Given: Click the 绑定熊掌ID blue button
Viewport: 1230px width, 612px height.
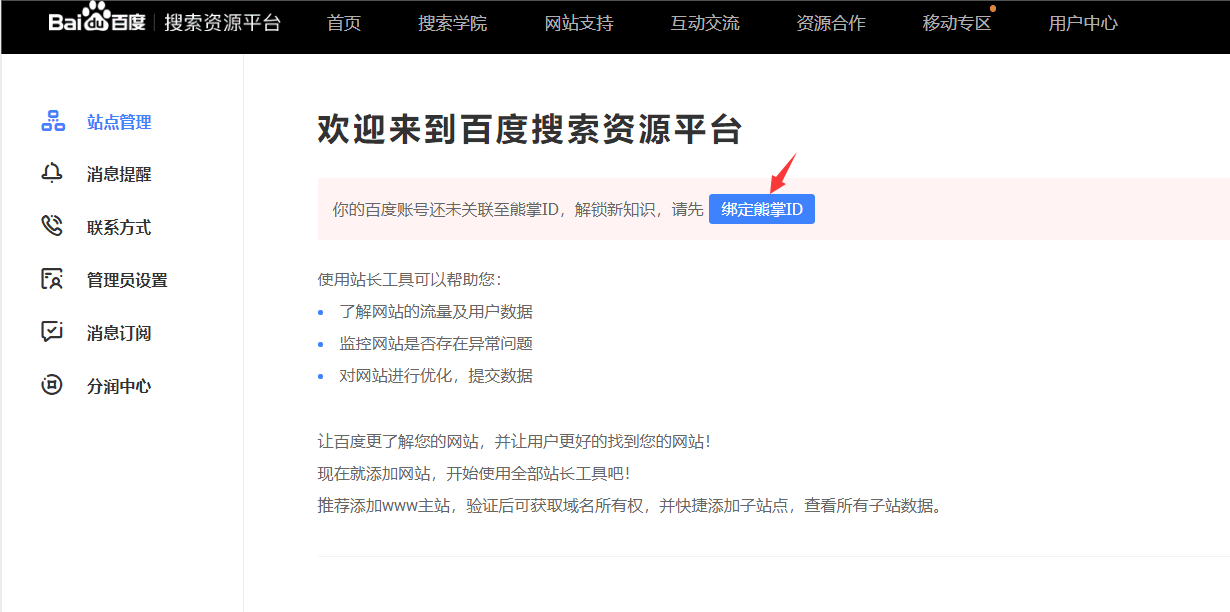Looking at the screenshot, I should coord(762,208).
